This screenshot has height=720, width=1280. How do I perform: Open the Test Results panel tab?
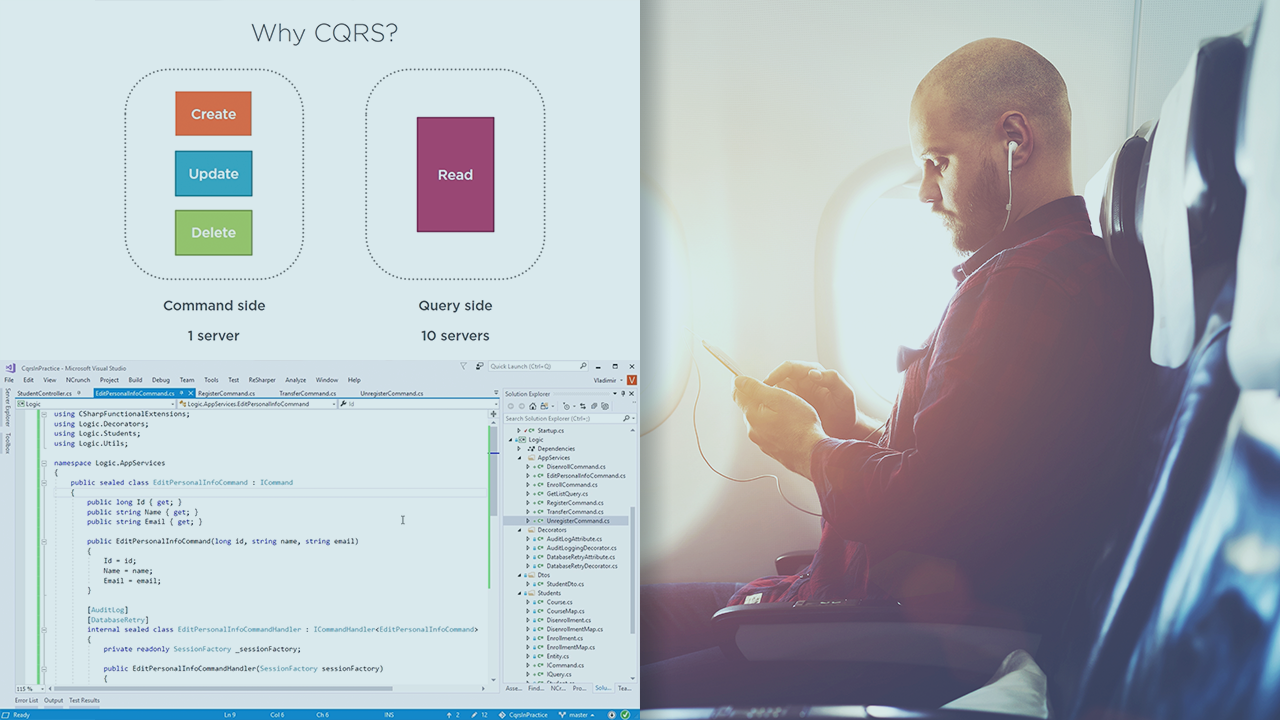coord(84,700)
